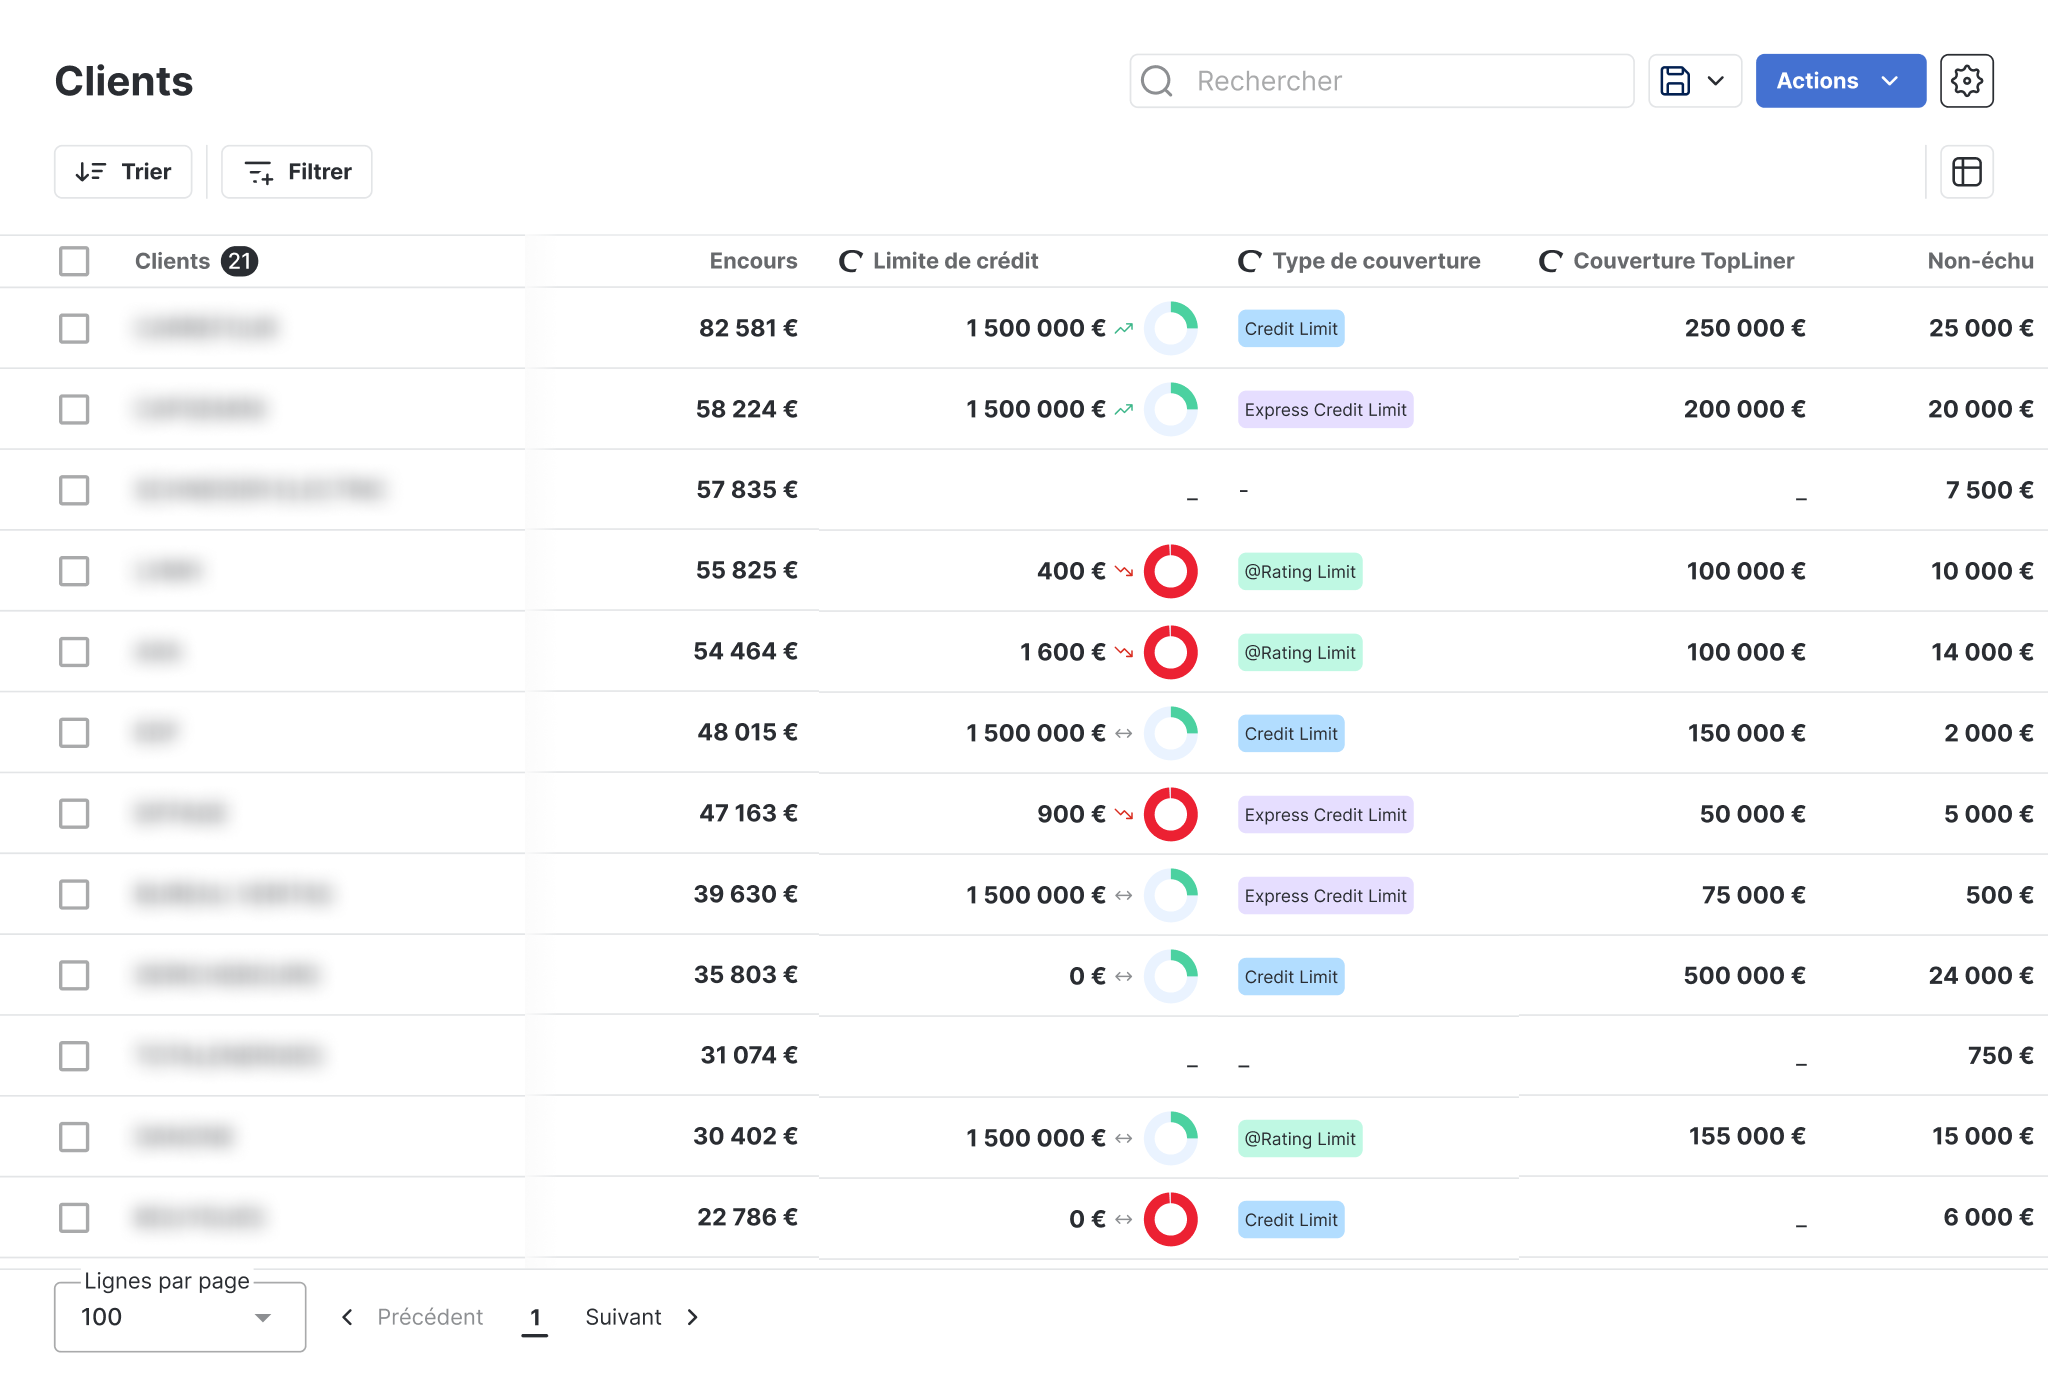2048x1378 pixels.
Task: Click upward trend icon on 82 581 € row
Action: pyautogui.click(x=1124, y=328)
